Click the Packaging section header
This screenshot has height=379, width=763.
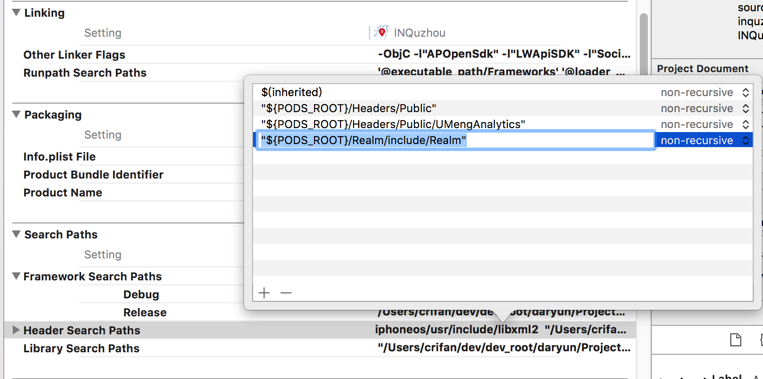click(53, 115)
